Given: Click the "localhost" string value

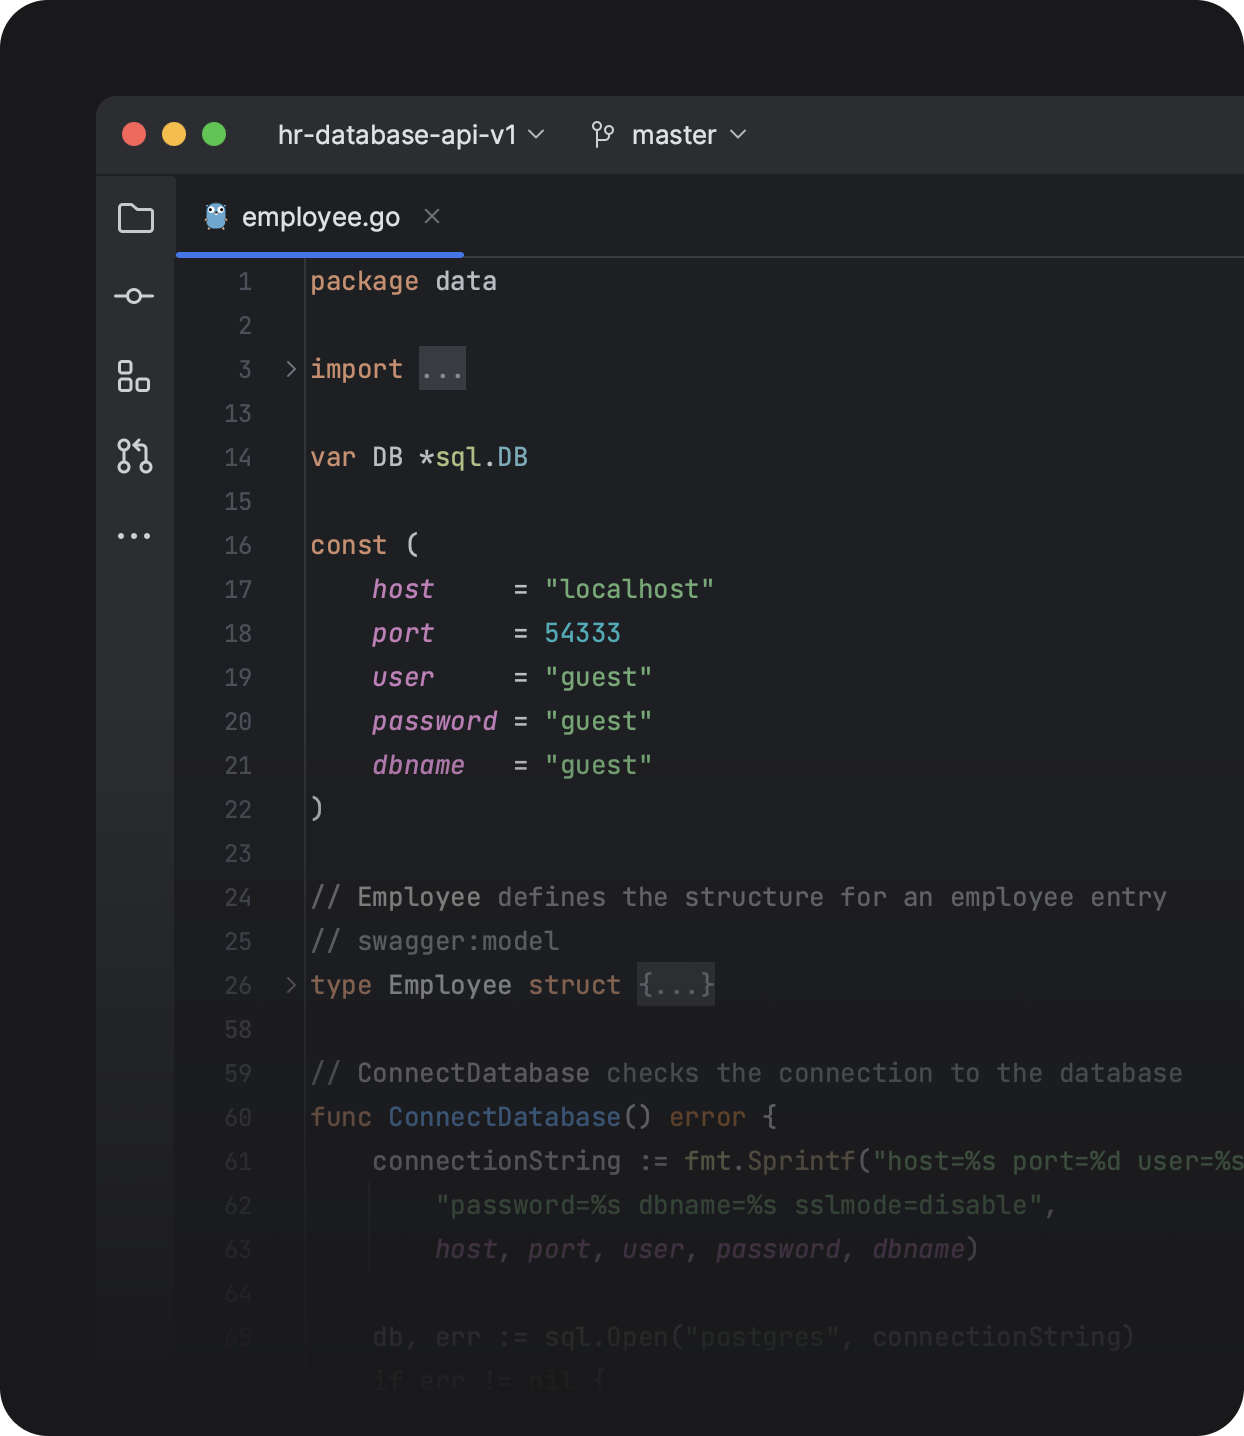Looking at the screenshot, I should 629,589.
